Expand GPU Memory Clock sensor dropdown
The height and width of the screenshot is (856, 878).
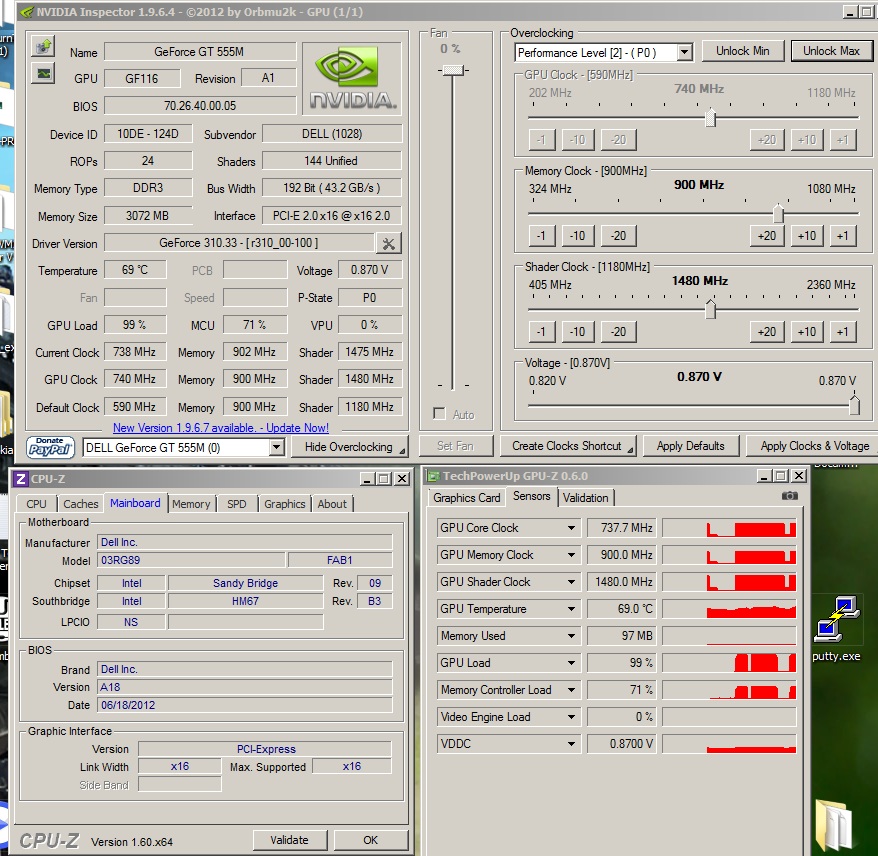571,555
